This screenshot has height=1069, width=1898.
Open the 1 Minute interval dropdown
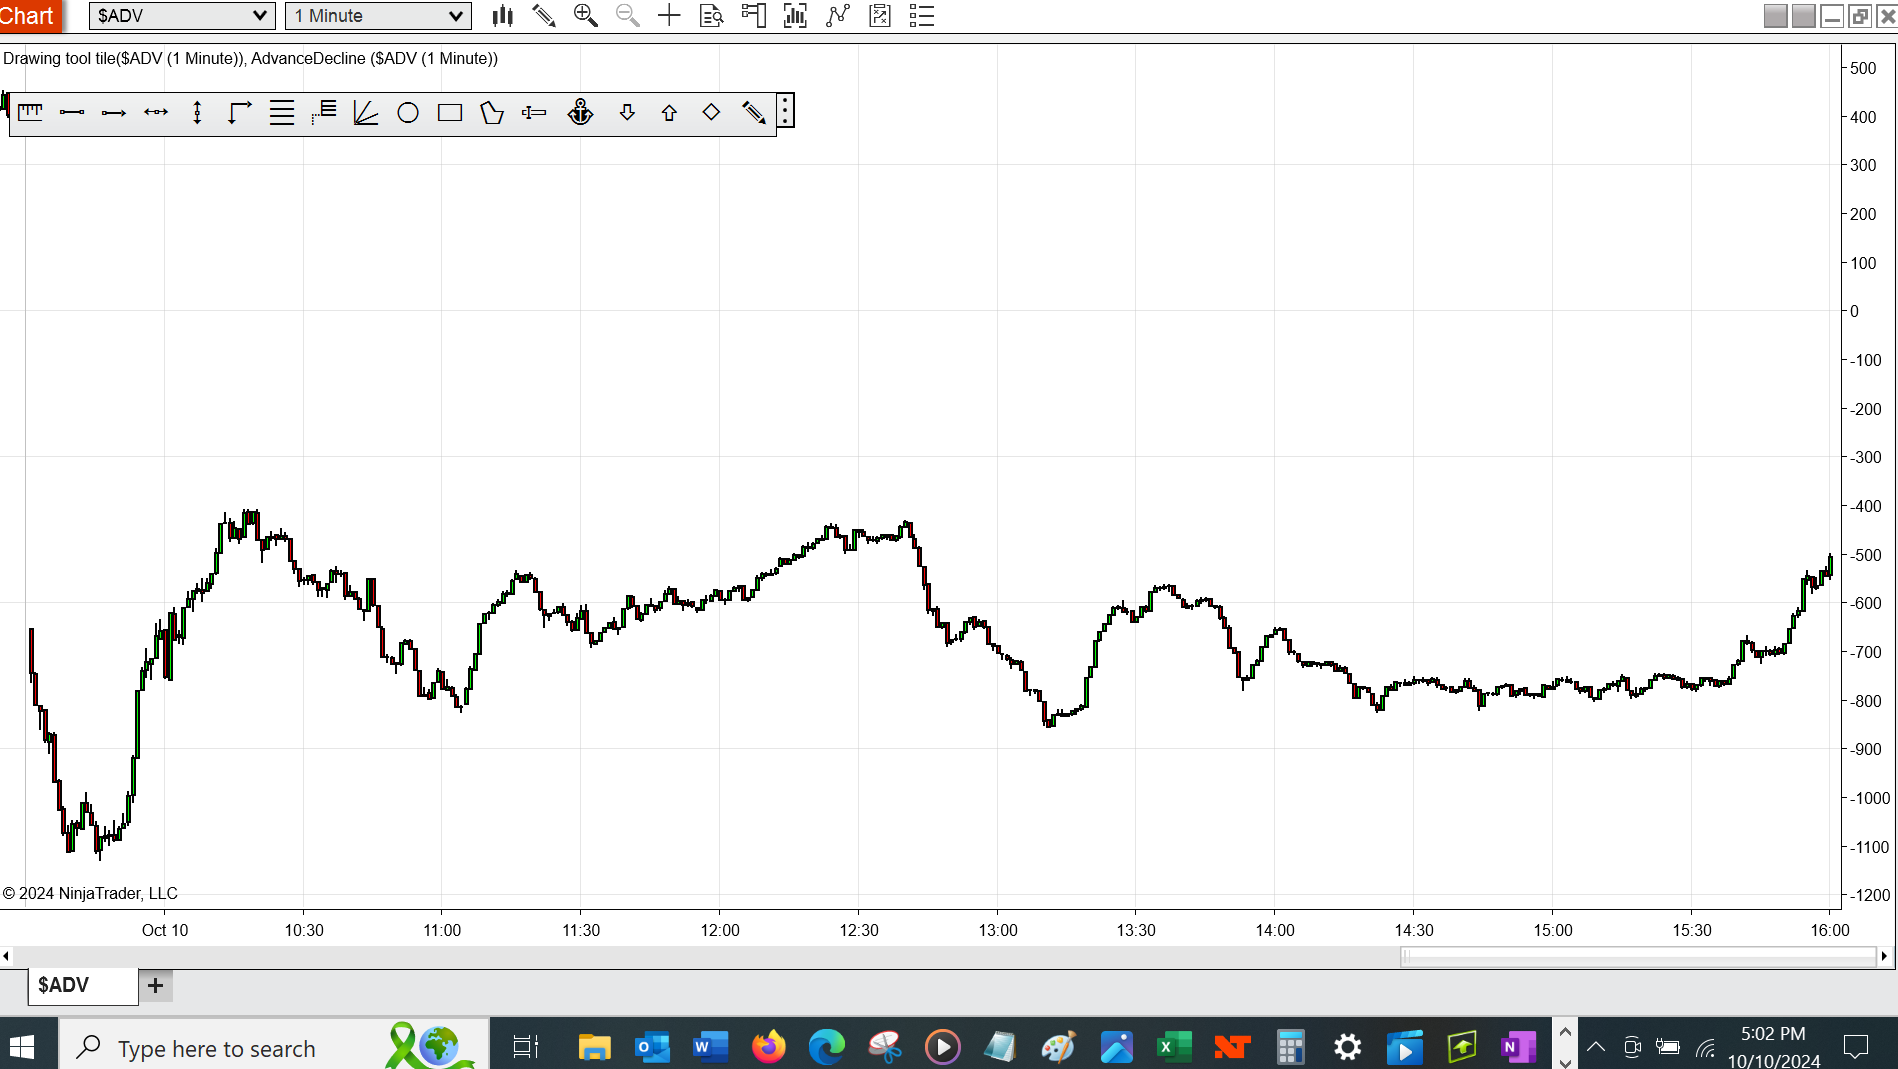pos(378,15)
